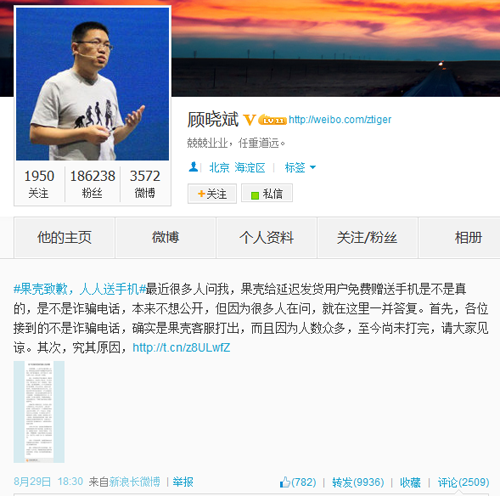Image resolution: width=500 pixels, height=496 pixels.
Task: Click the #果壳致歉,人人送手机# hashtag
Action: pos(80,289)
